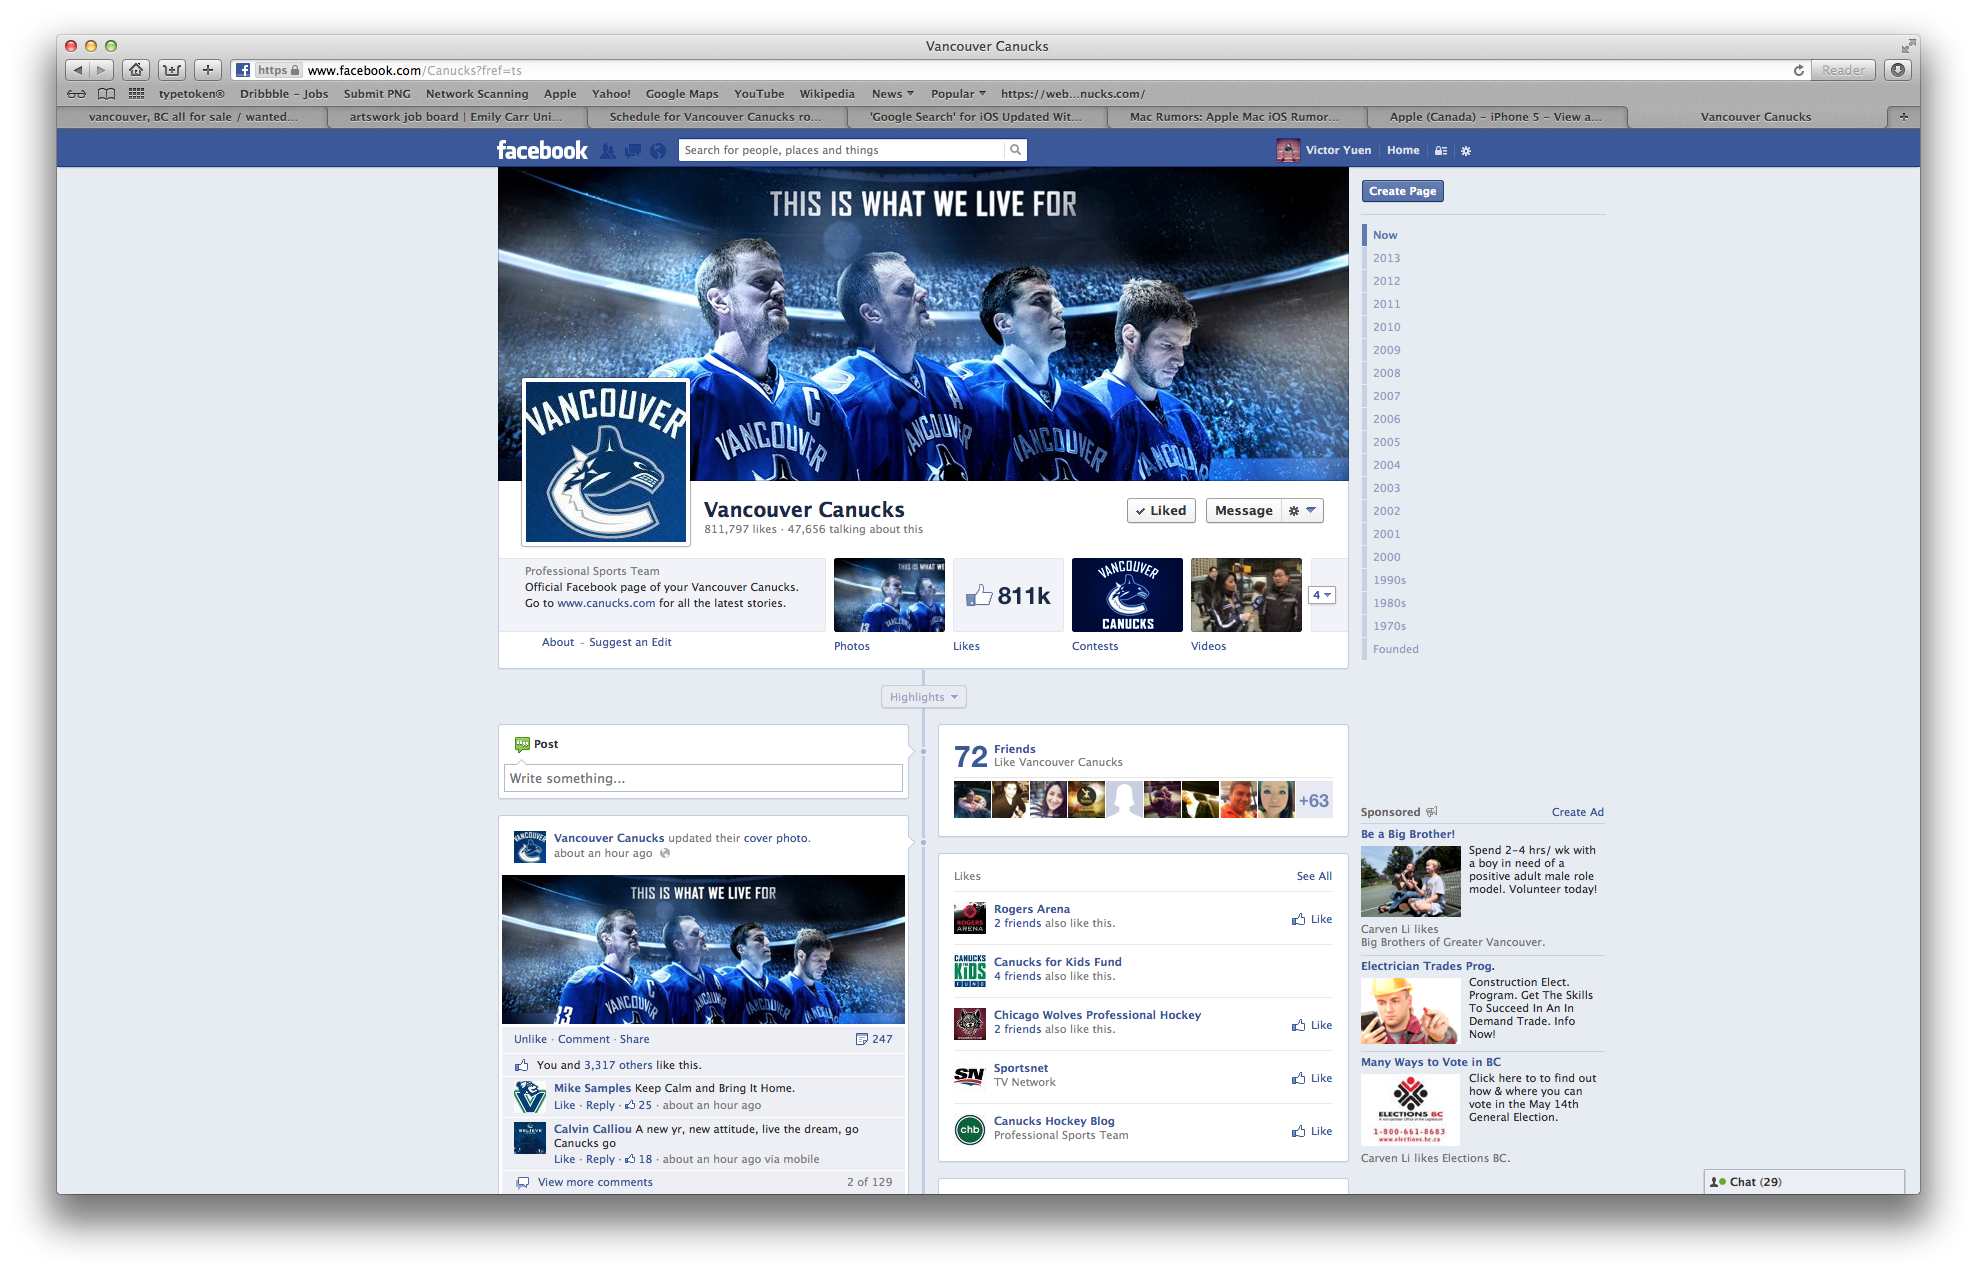This screenshot has width=1977, height=1273.
Task: Like the Canucks Hockey Blog page
Action: coord(1311,1131)
